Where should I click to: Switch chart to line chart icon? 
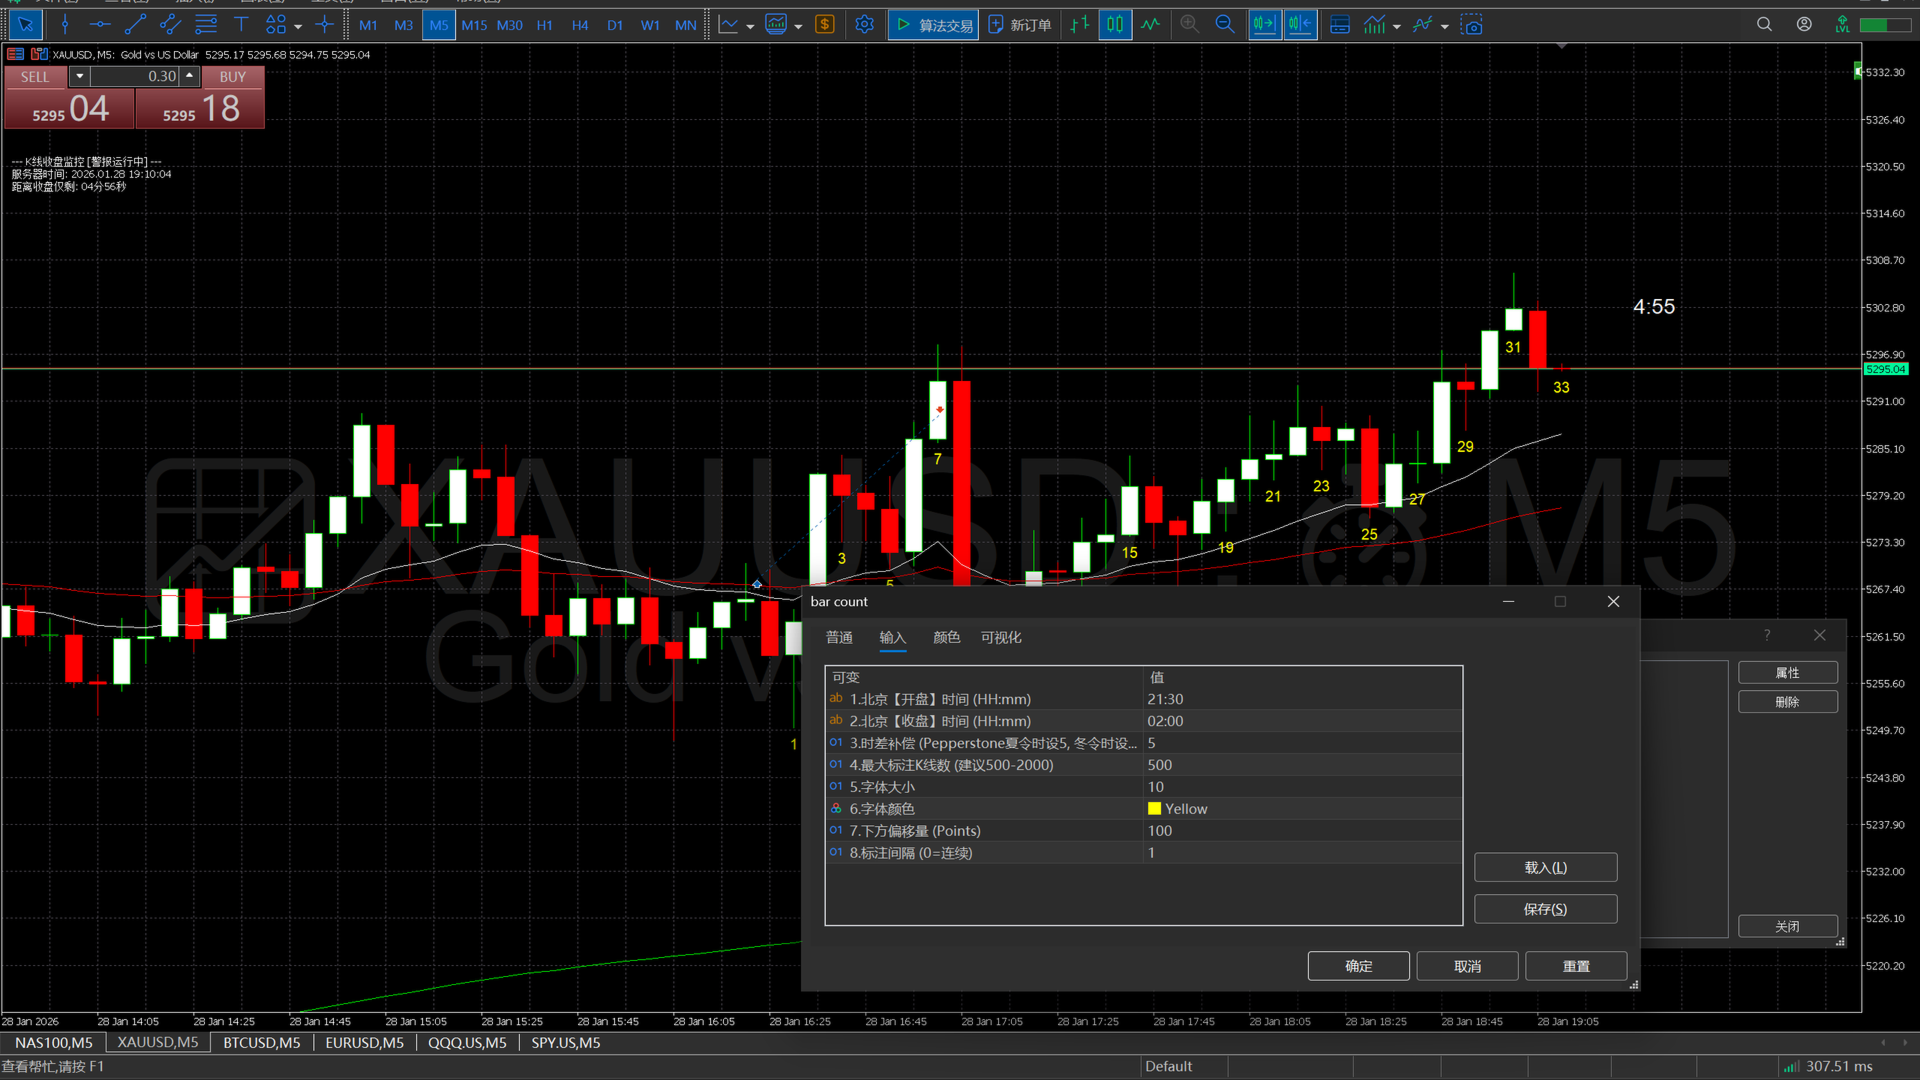click(1151, 25)
